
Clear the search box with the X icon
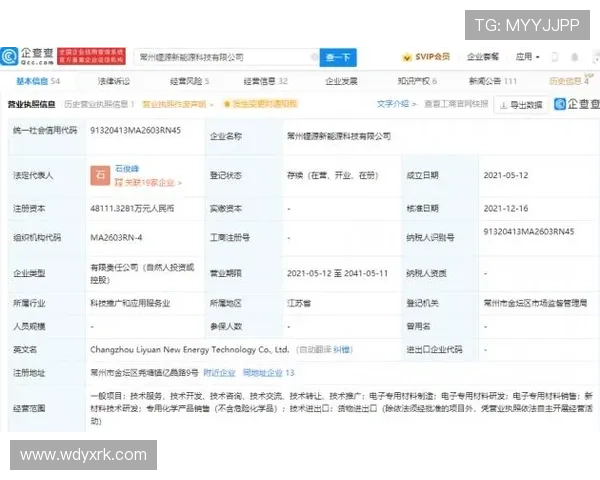click(314, 57)
